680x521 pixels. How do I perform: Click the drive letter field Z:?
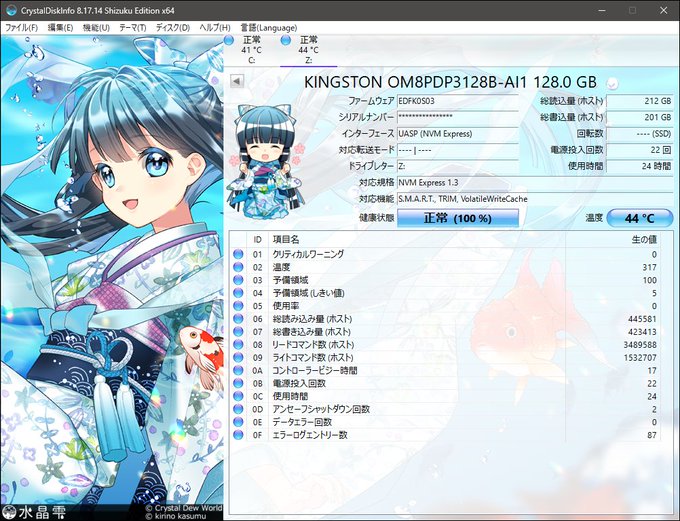[x=458, y=166]
